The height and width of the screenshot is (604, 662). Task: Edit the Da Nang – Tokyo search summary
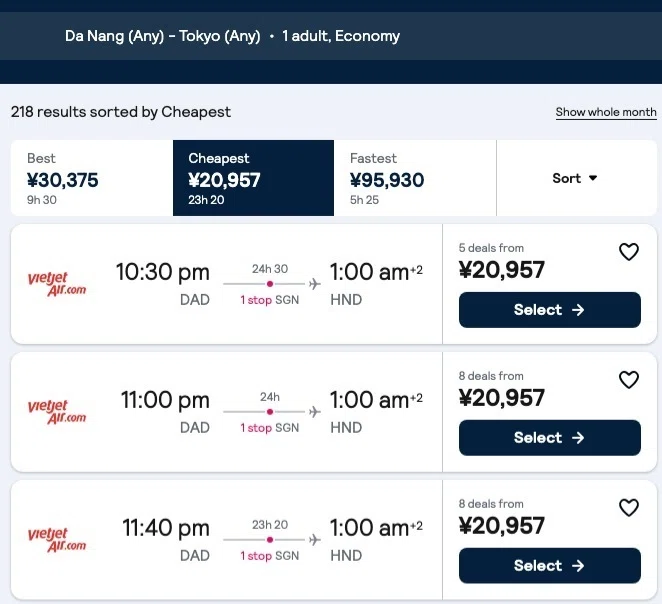232,36
